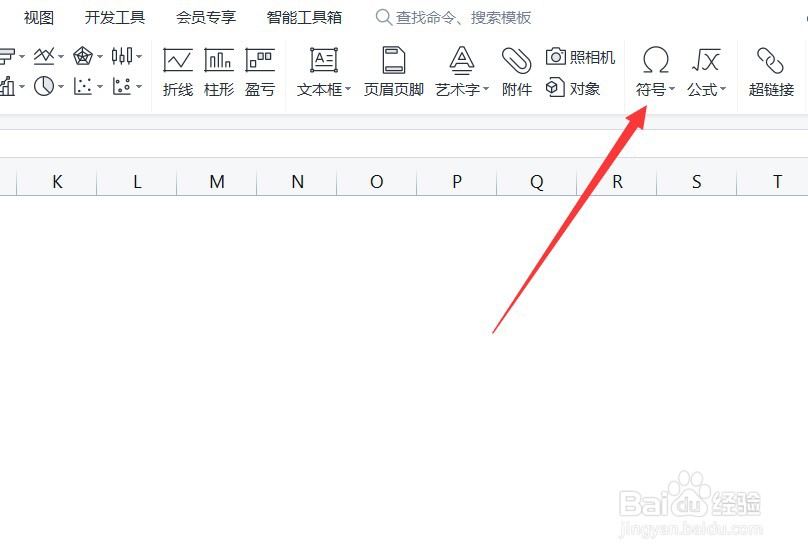The height and width of the screenshot is (557, 808).
Task: Select column M header
Action: coord(216,181)
